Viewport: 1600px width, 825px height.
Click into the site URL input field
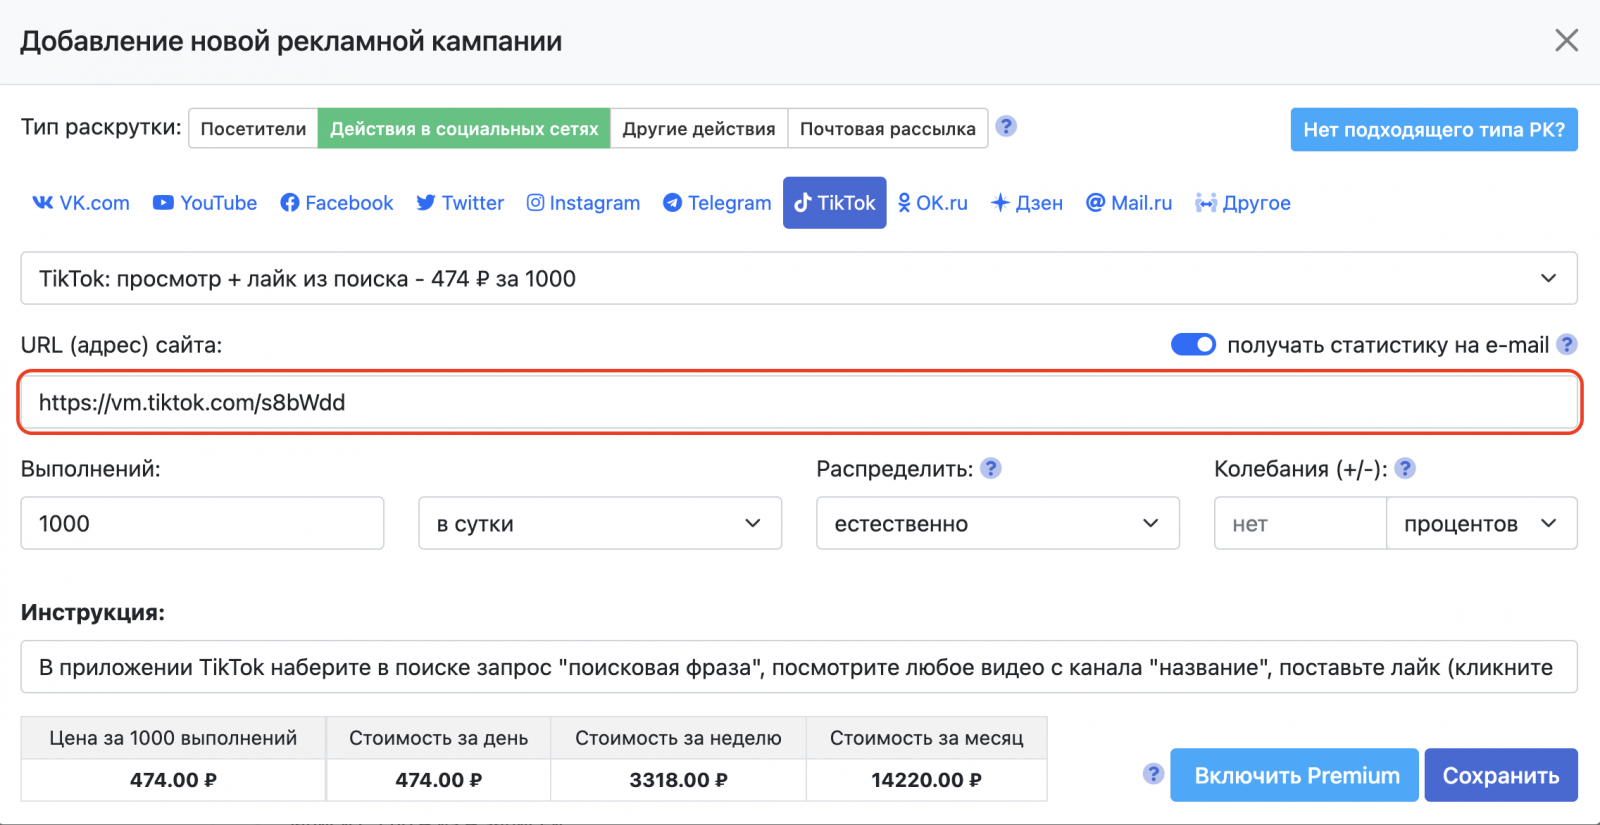pos(798,403)
